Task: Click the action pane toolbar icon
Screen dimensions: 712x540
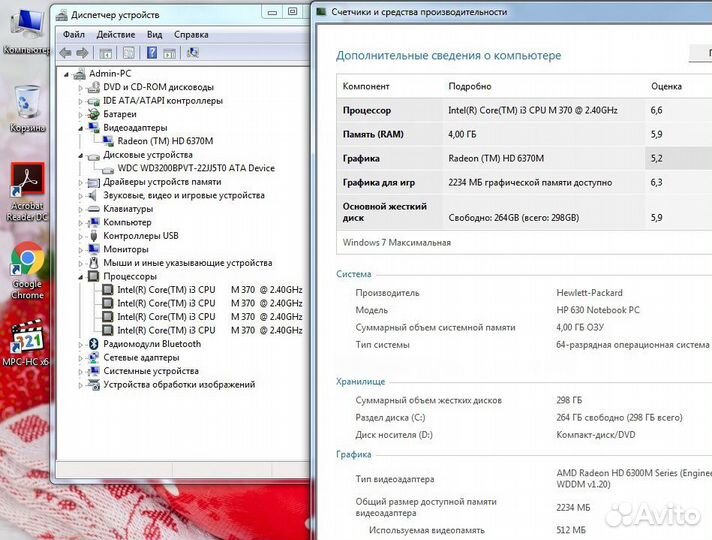Action: 169,53
